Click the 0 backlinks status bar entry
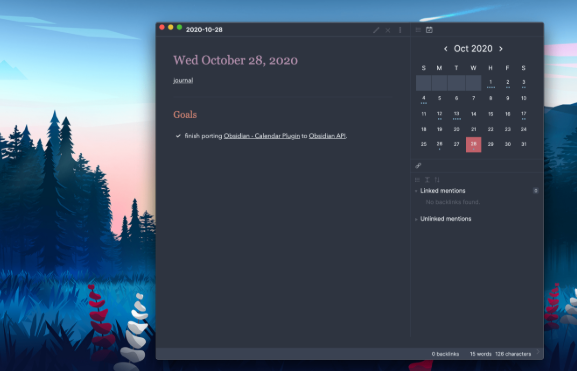The image size is (577, 371). (445, 354)
